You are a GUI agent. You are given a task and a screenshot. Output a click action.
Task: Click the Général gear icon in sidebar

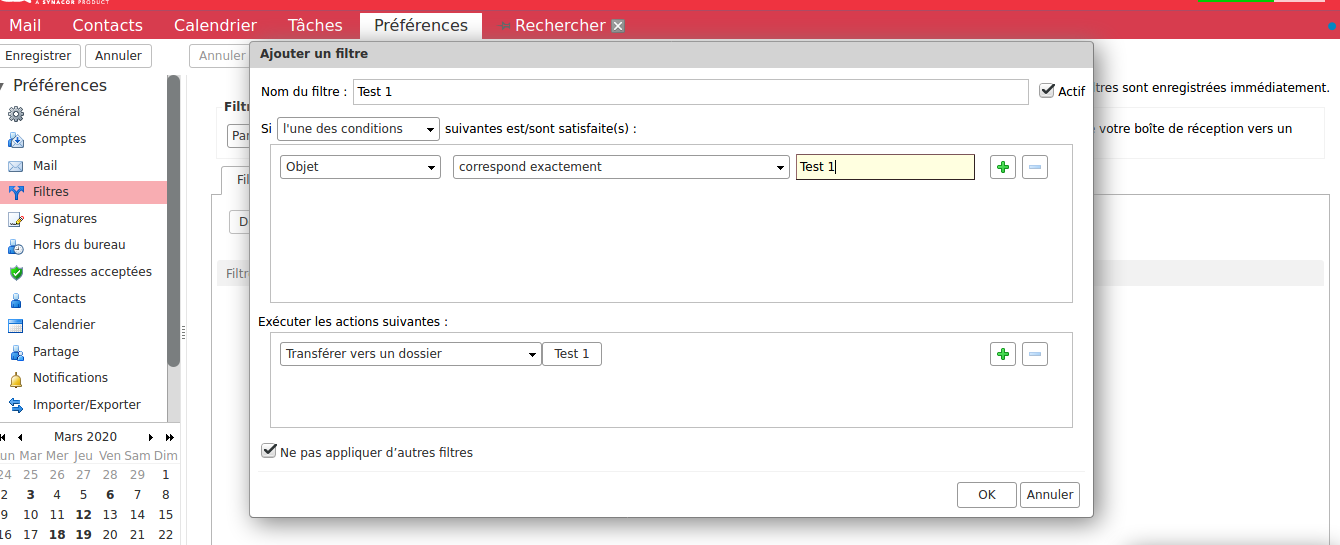16,113
